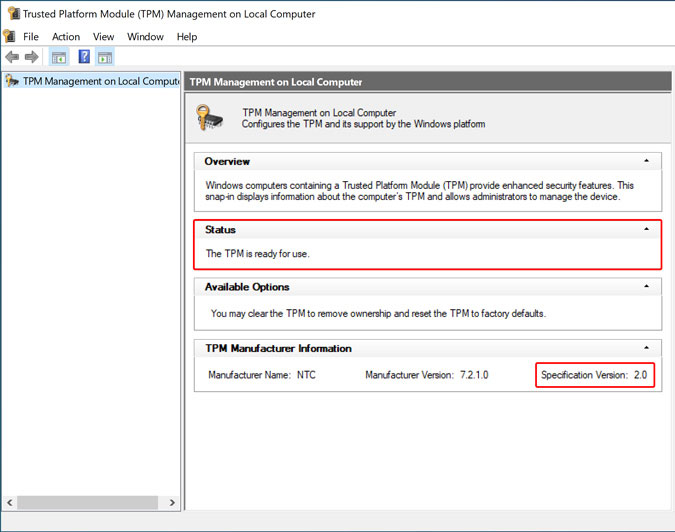Viewport: 675px width, 532px height.
Task: Click the Specification Version: 2.0 value
Action: [594, 375]
